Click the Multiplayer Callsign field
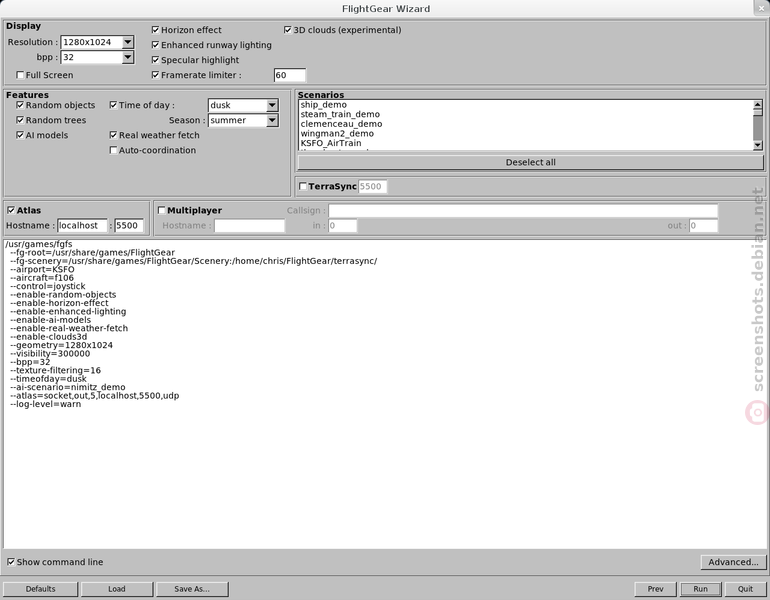Screen dimensions: 770x600 click(523, 211)
